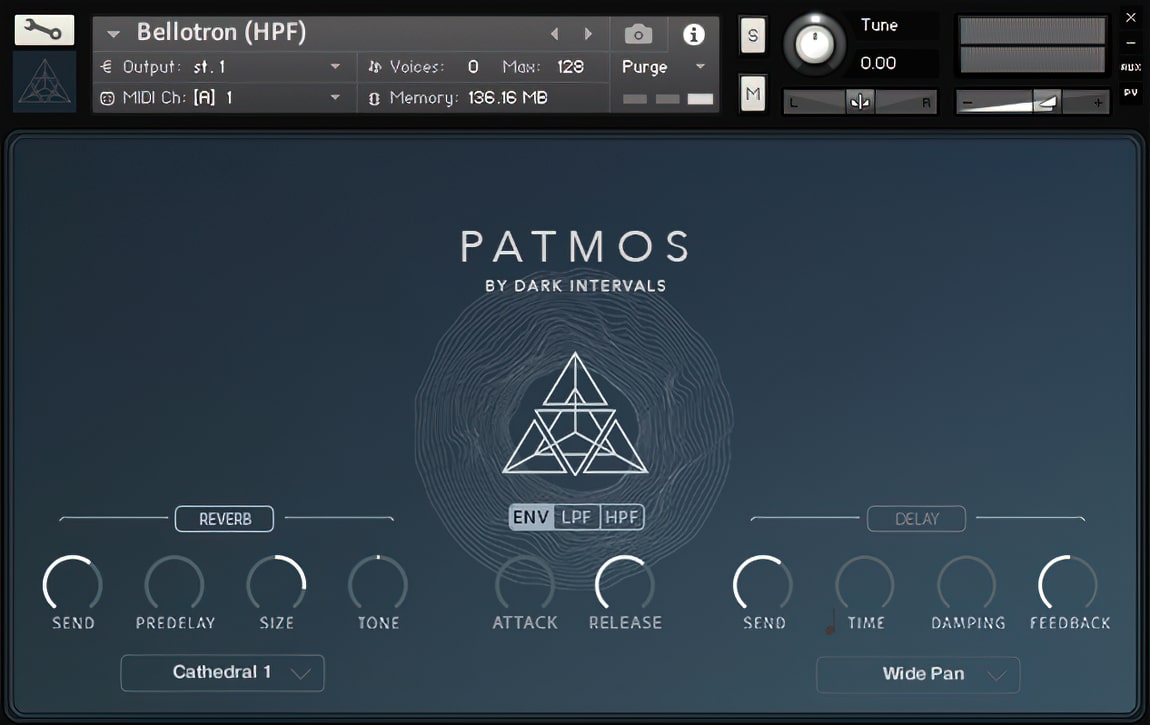Select the ENV tab
This screenshot has height=725, width=1150.
tap(531, 518)
